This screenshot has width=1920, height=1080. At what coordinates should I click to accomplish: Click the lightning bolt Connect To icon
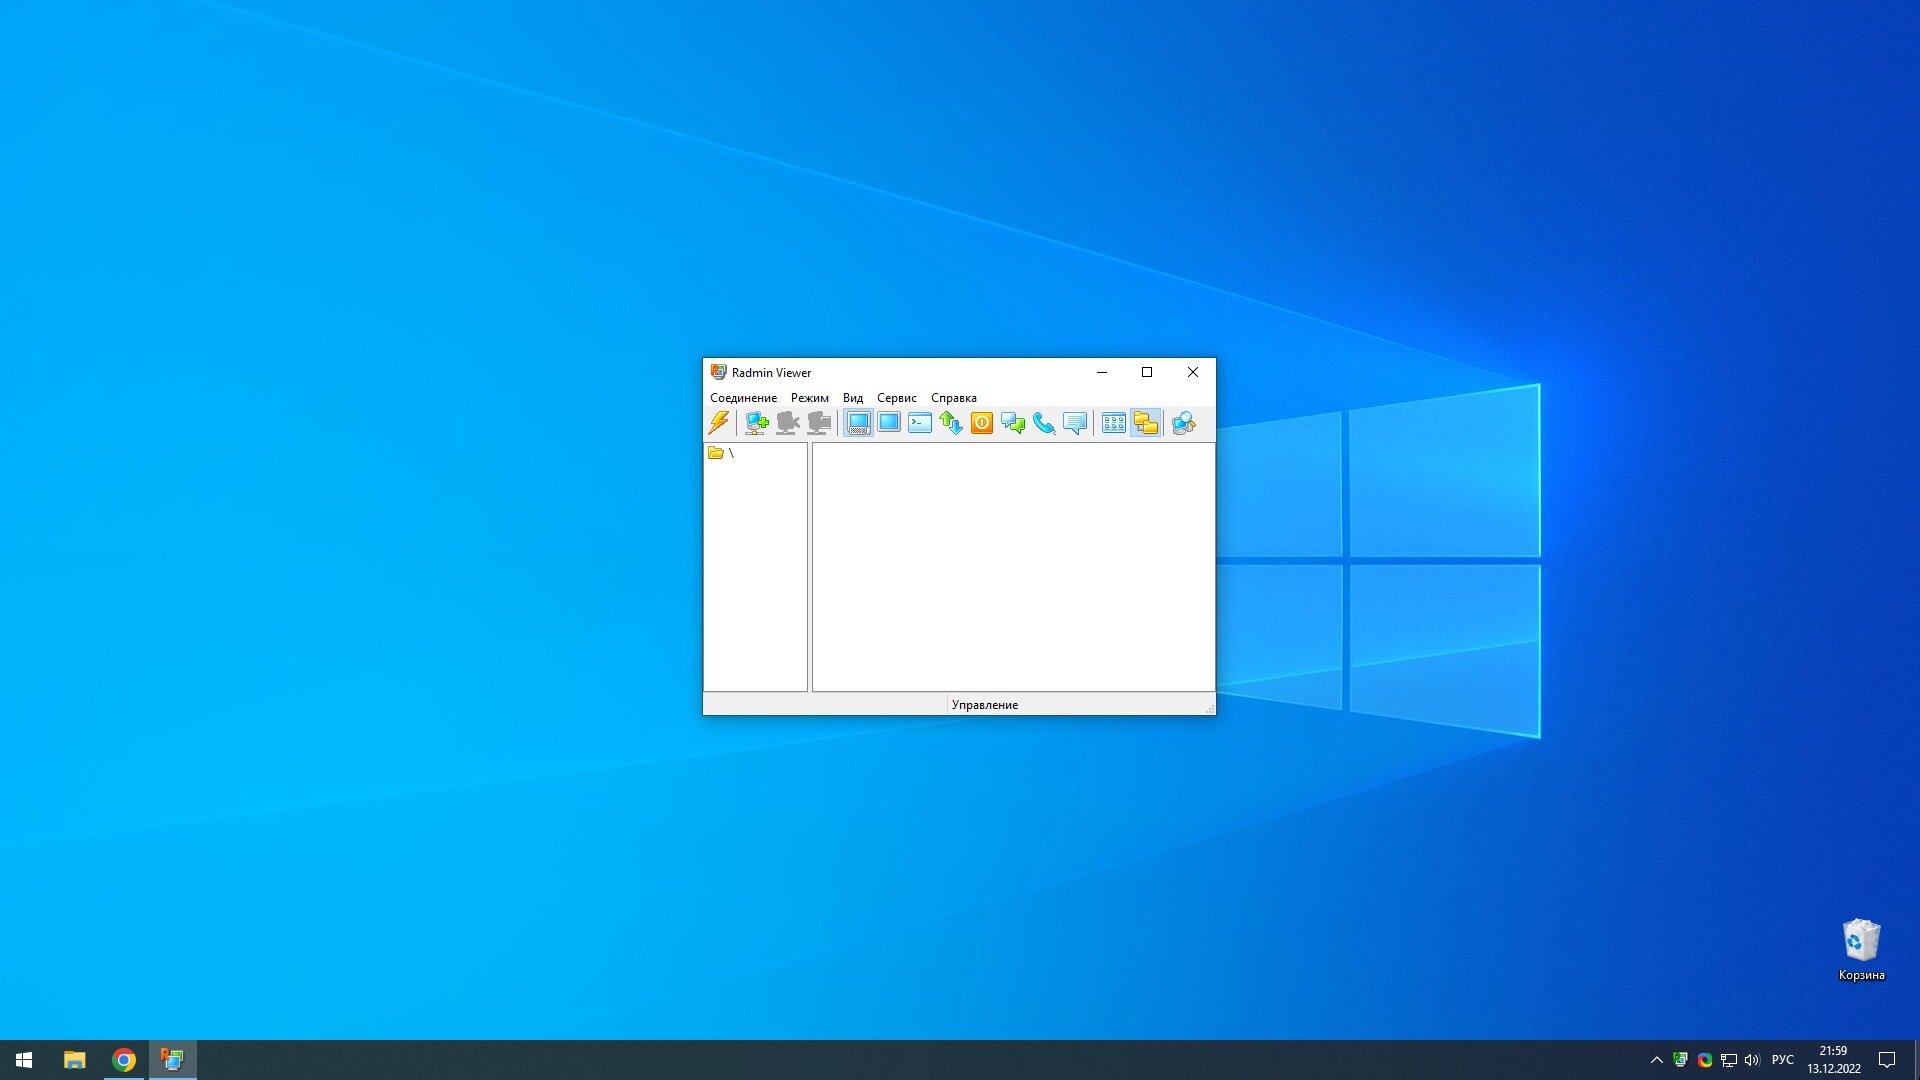click(x=719, y=423)
